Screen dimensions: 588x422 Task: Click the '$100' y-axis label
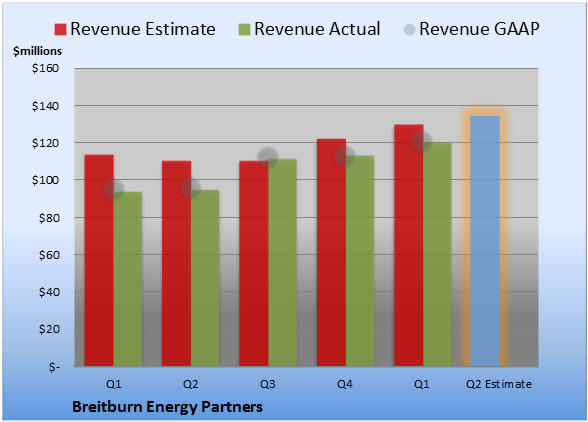point(45,180)
